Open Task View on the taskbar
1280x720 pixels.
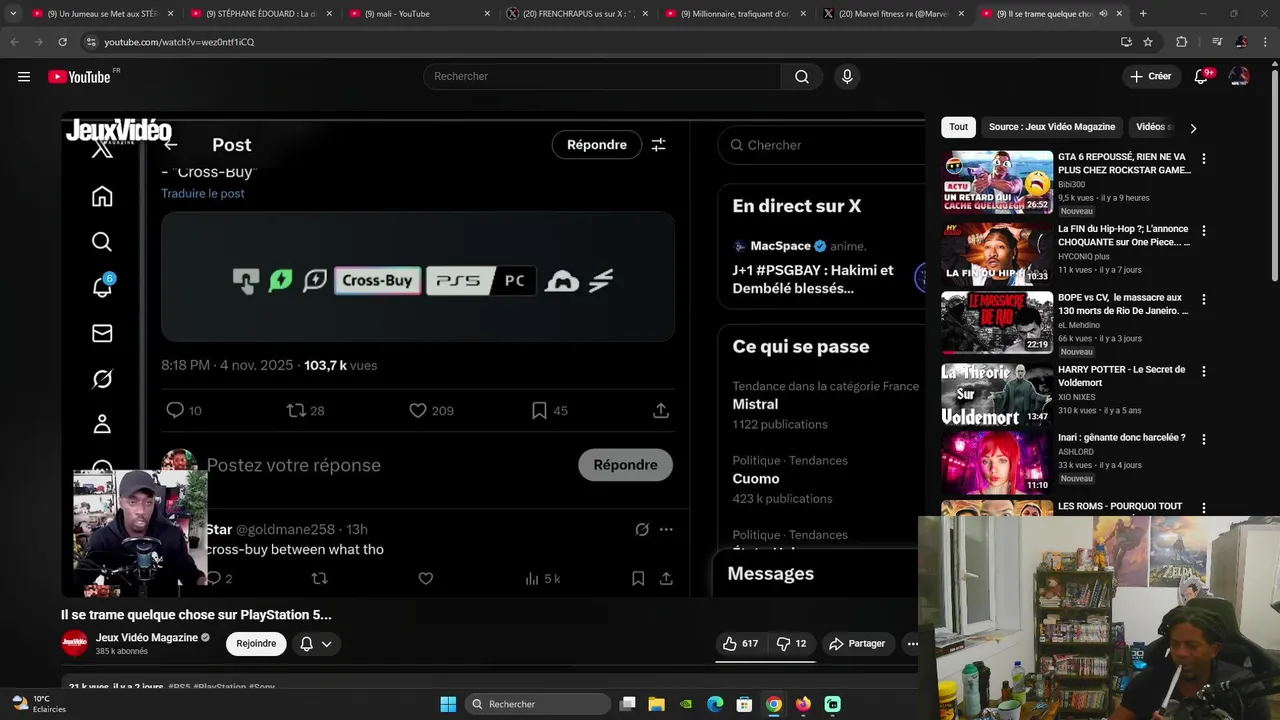(x=627, y=704)
